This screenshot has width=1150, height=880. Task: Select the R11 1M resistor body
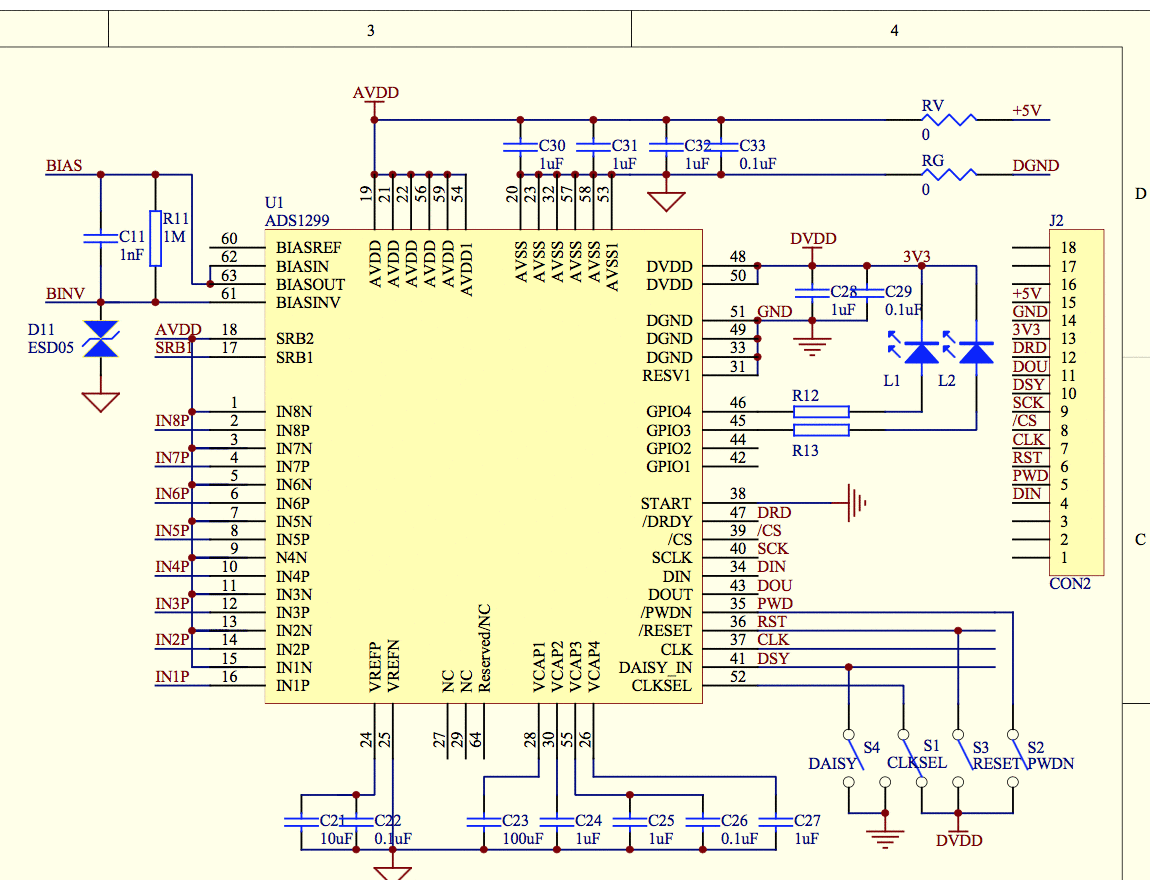tap(155, 238)
